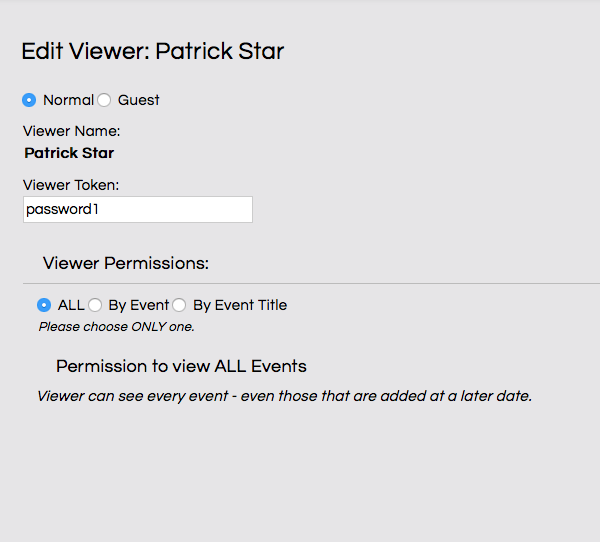The image size is (600, 542).
Task: Click the bold Patrick Star name text
Action: tap(69, 153)
